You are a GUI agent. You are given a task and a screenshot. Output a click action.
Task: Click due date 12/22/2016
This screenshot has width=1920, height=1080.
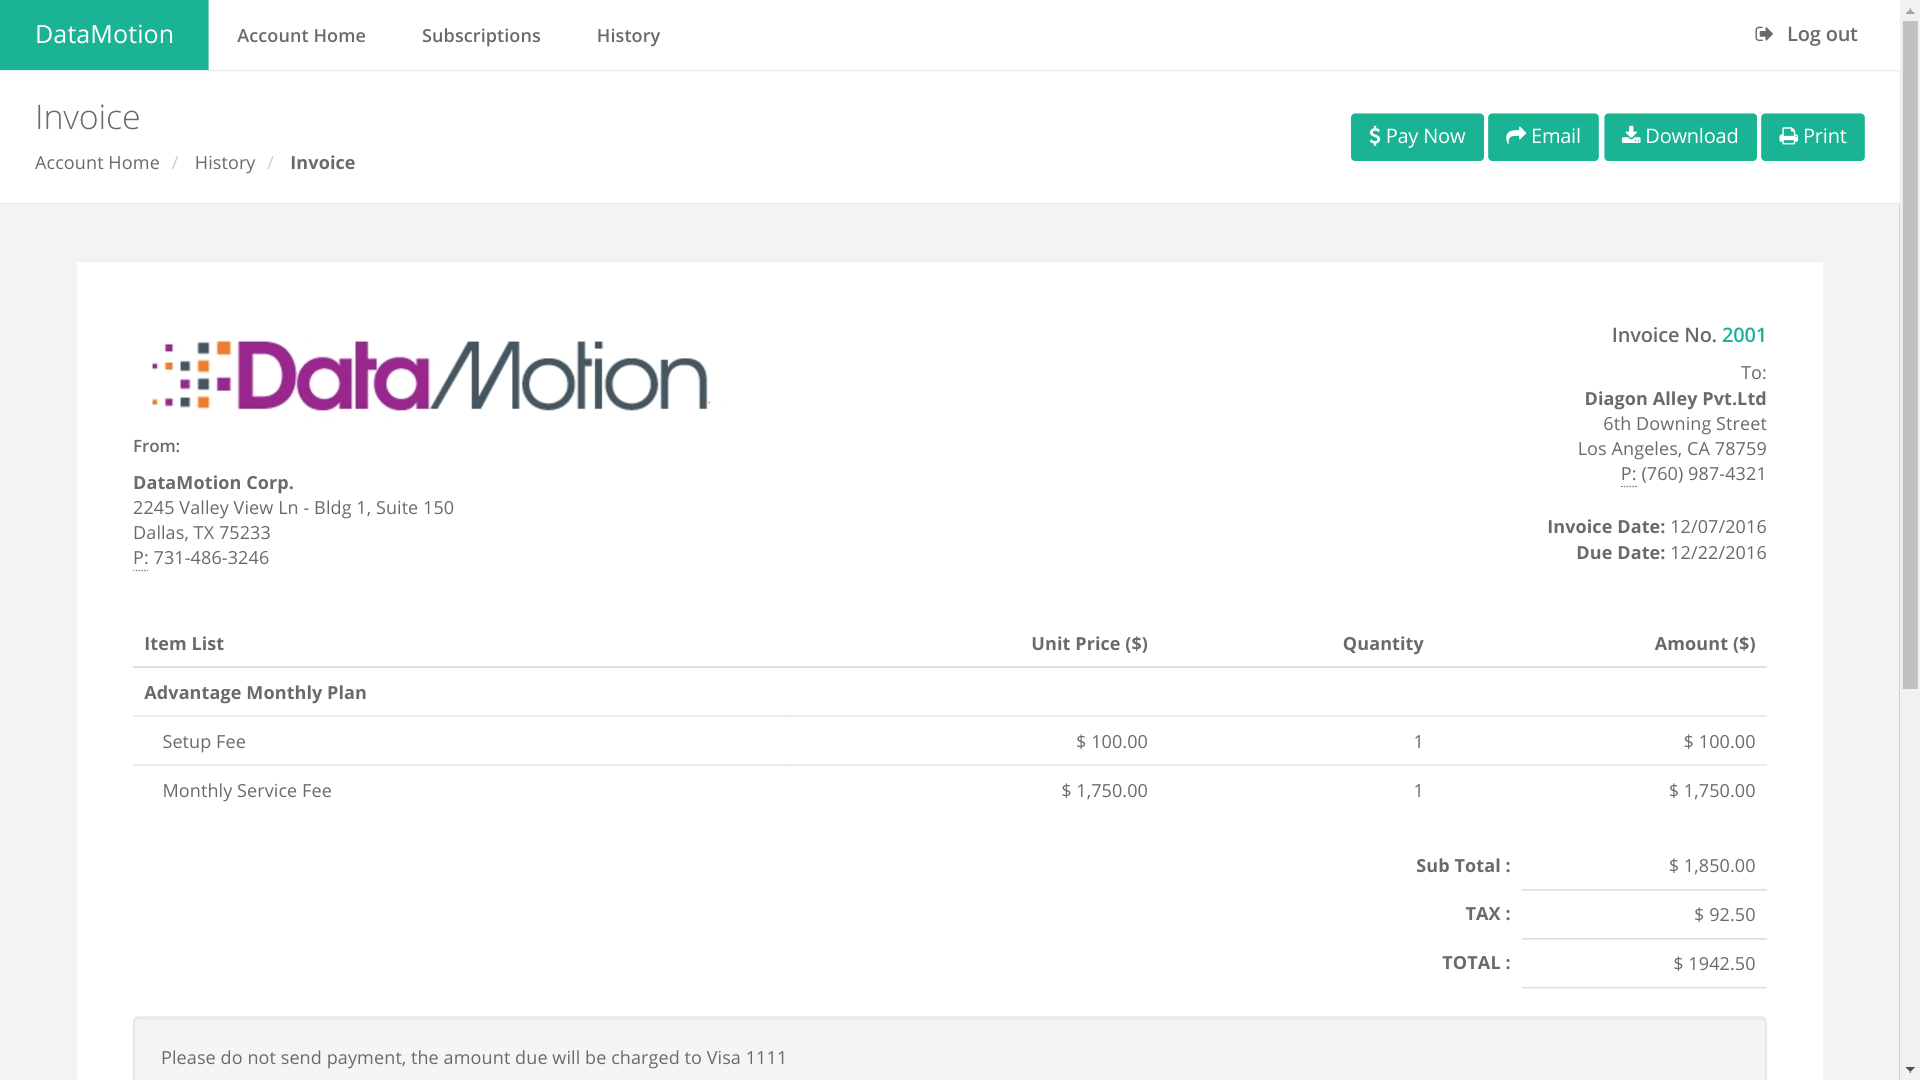tap(1718, 552)
